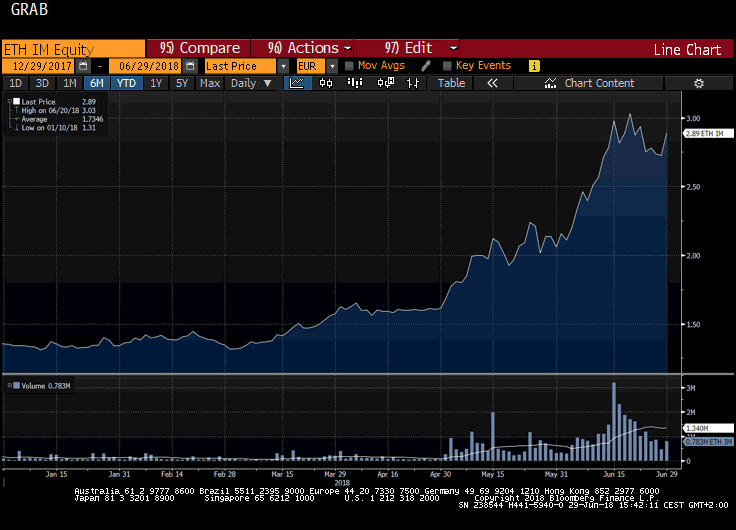Viewport: 736px width, 530px height.
Task: Collapse panel with double left arrows
Action: 492,83
